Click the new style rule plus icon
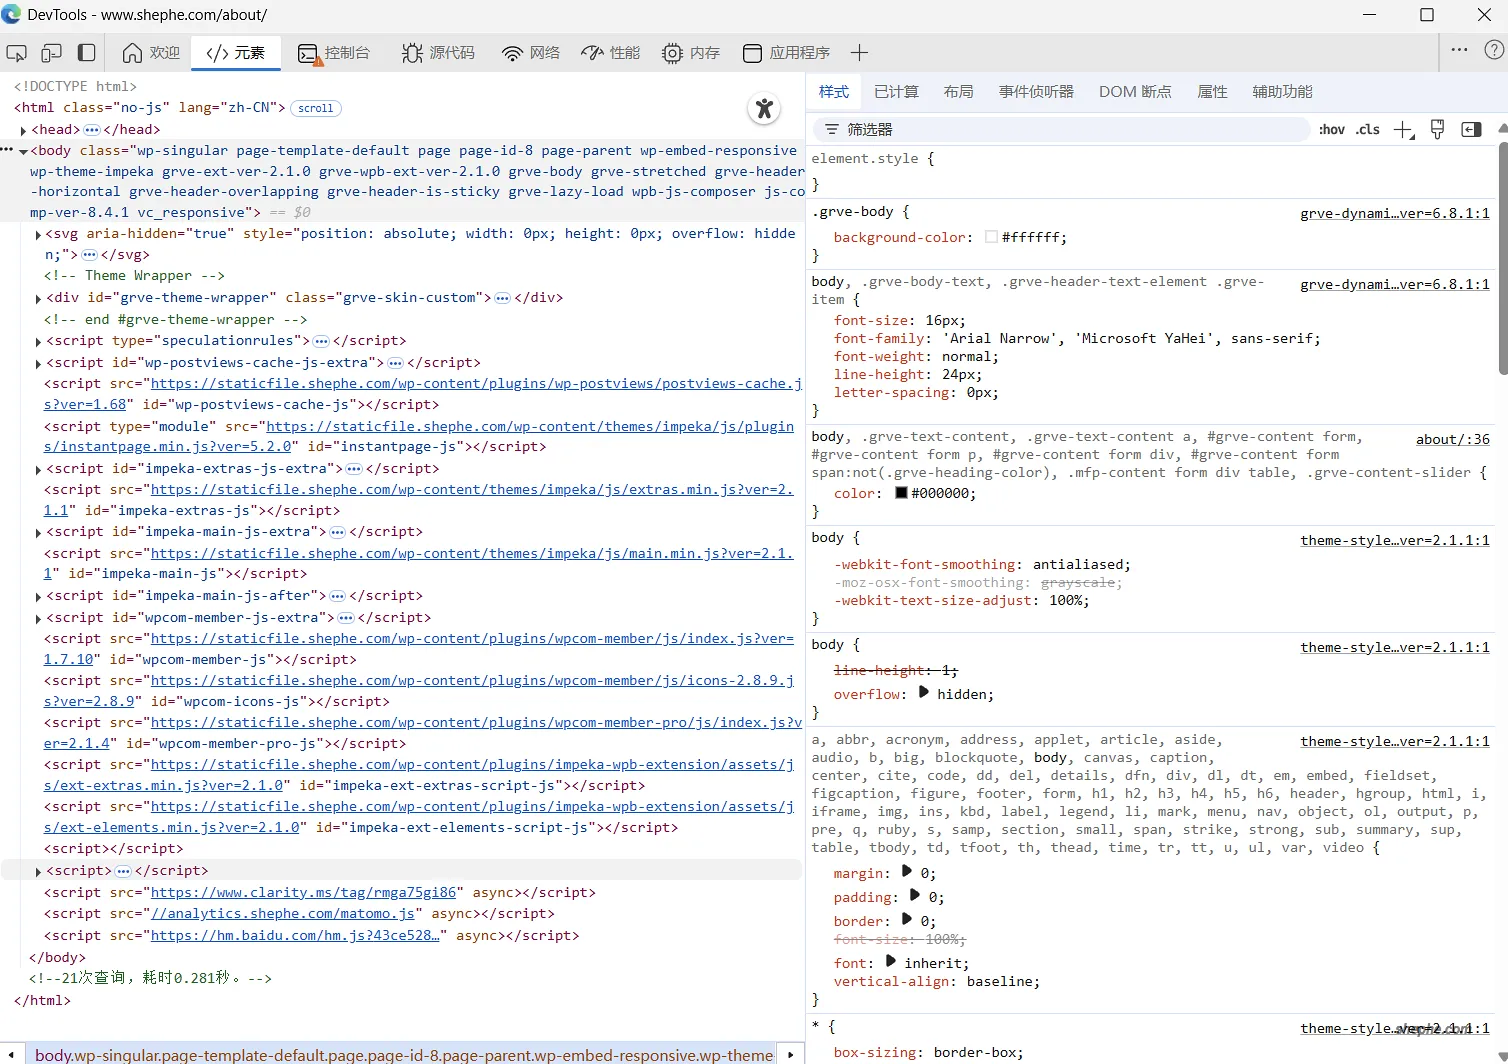Screen dimensions: 1508x1064 pyautogui.click(x=1403, y=130)
